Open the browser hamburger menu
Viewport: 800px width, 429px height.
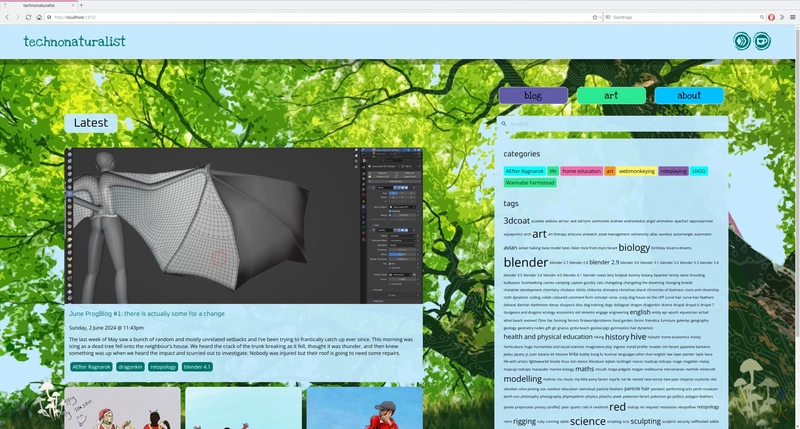click(792, 17)
